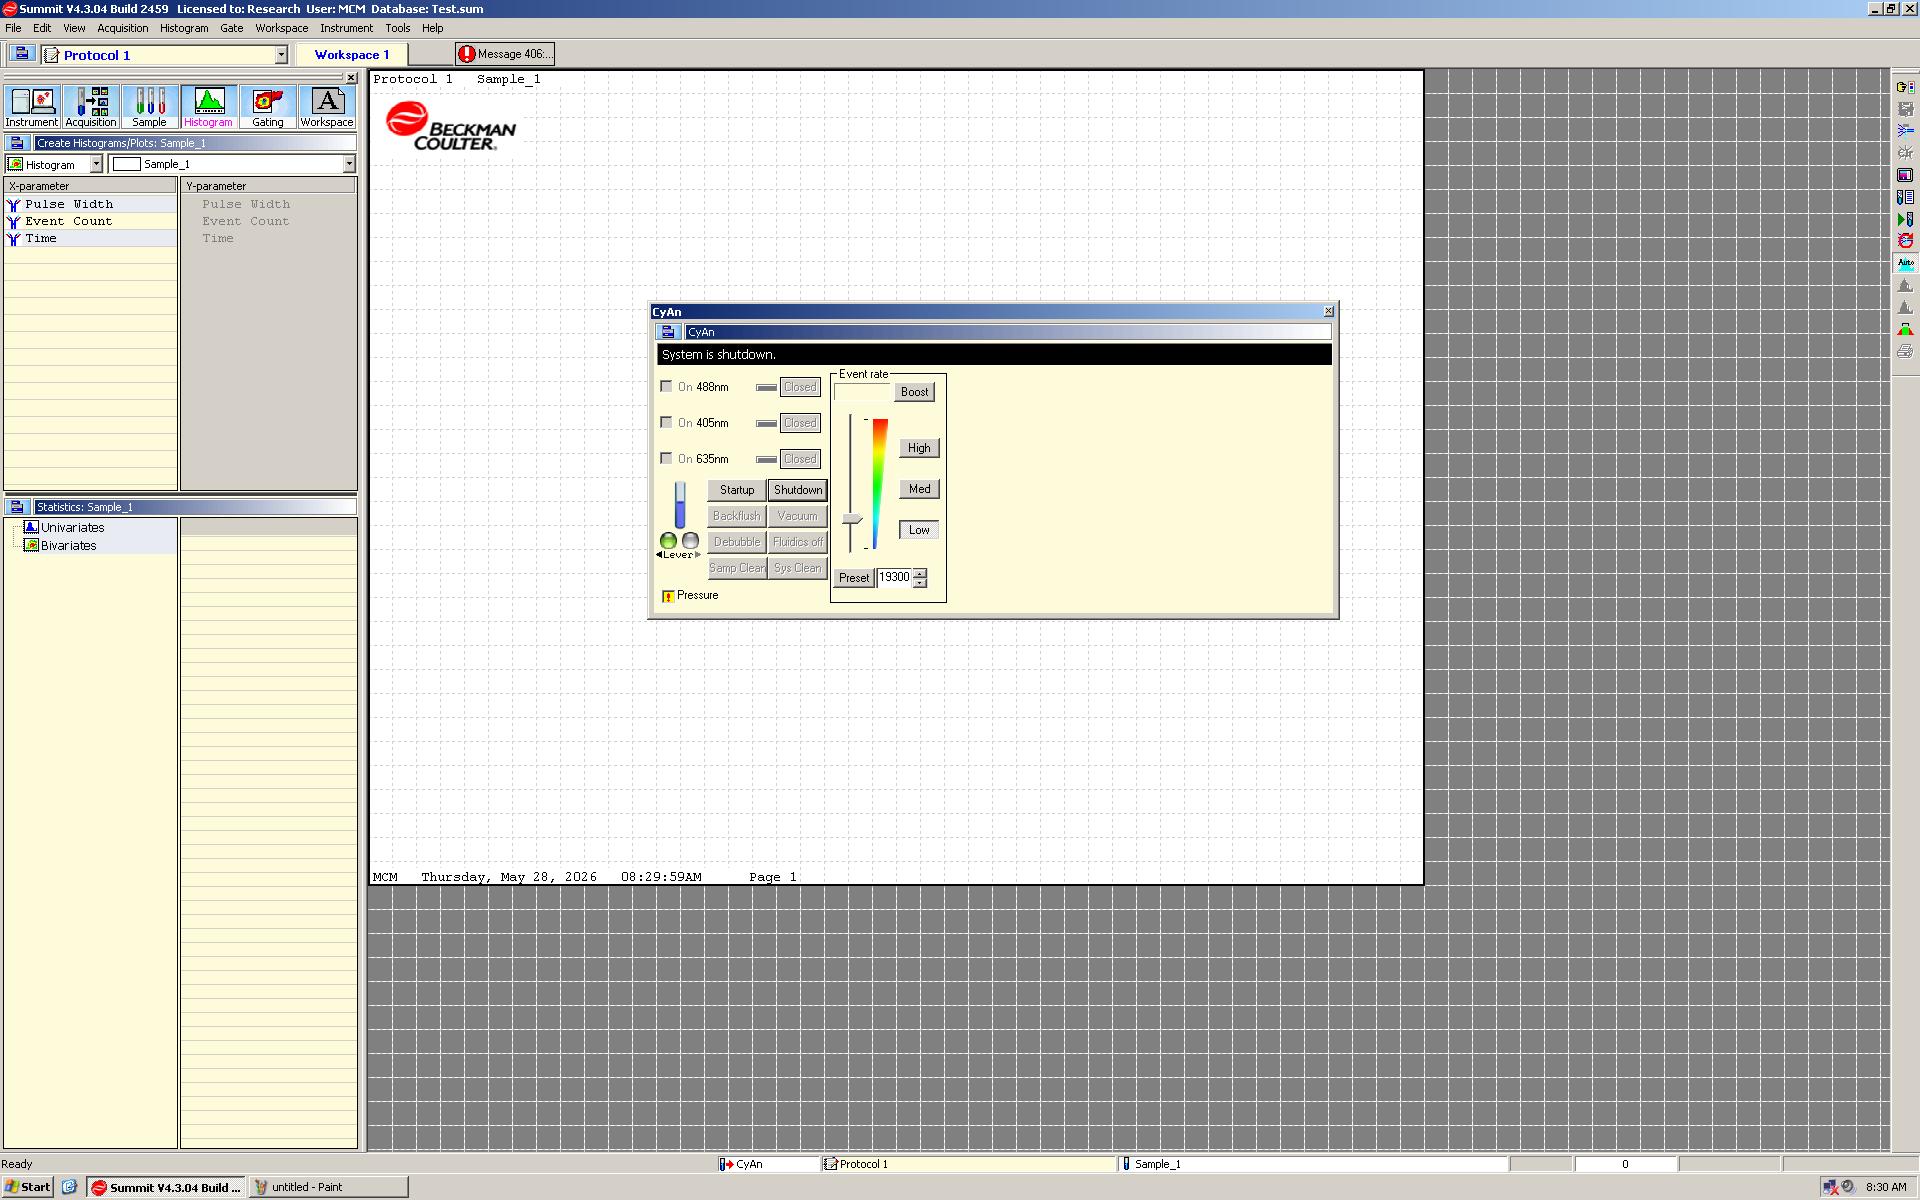1920x1200 pixels.
Task: Select Event Count X-parameter
Action: click(x=90, y=221)
